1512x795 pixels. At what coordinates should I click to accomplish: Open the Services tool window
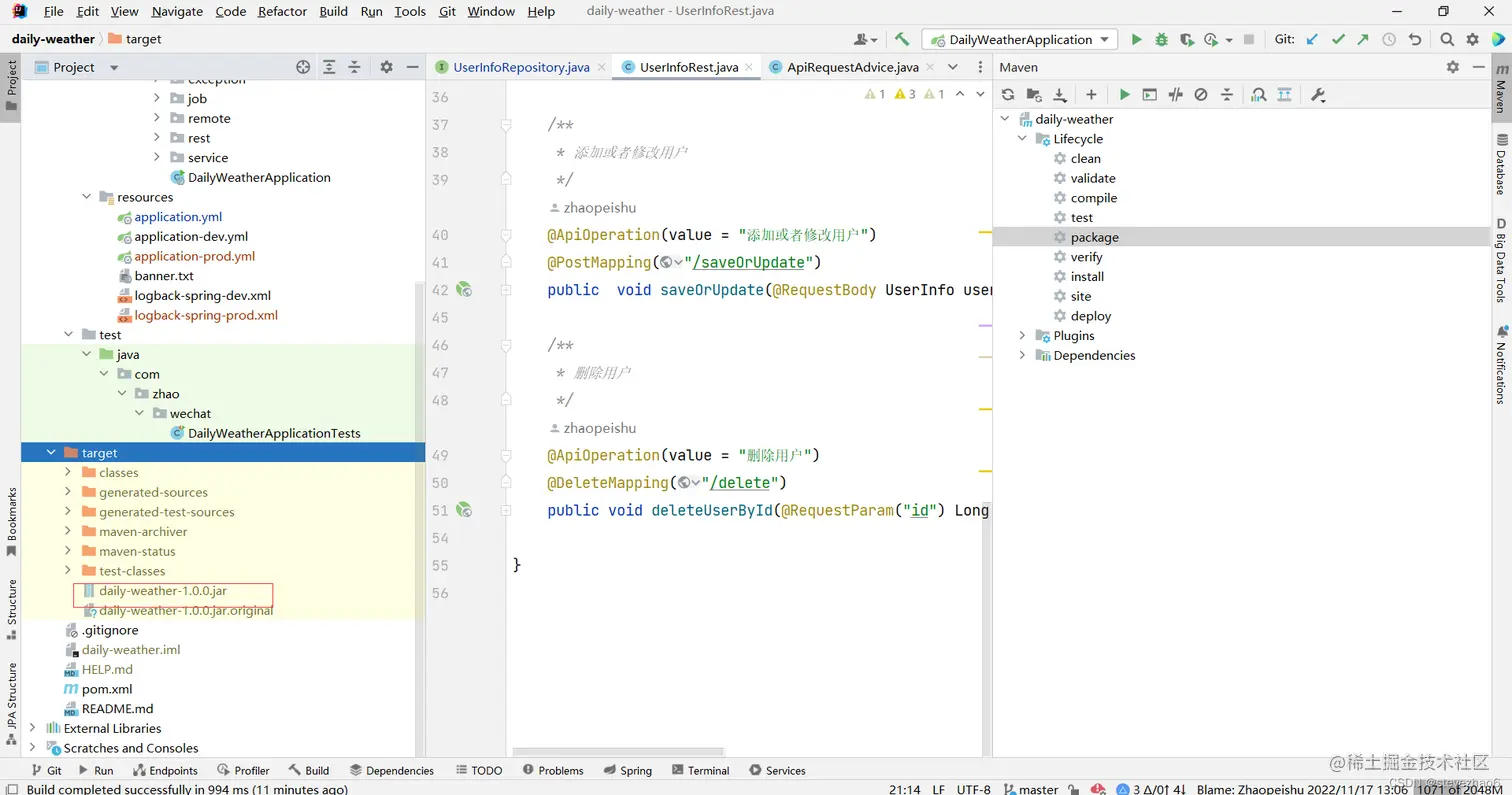coord(776,770)
